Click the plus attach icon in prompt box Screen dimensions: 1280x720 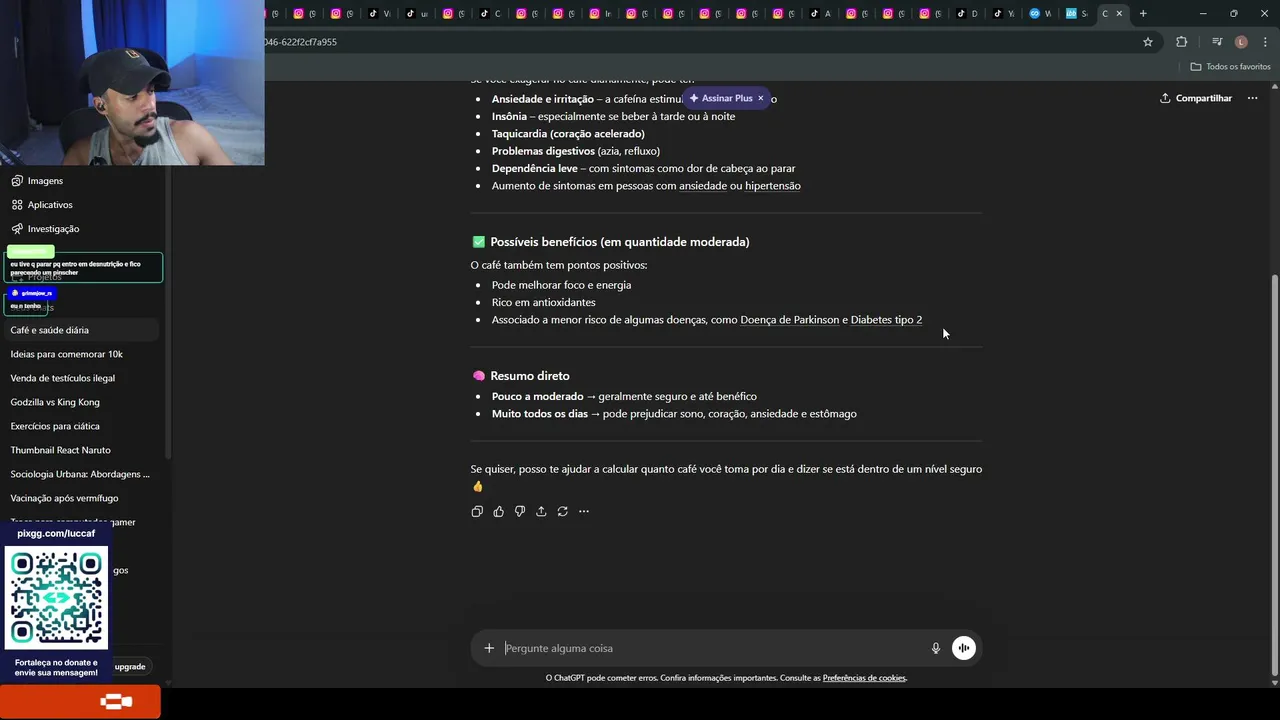click(489, 648)
